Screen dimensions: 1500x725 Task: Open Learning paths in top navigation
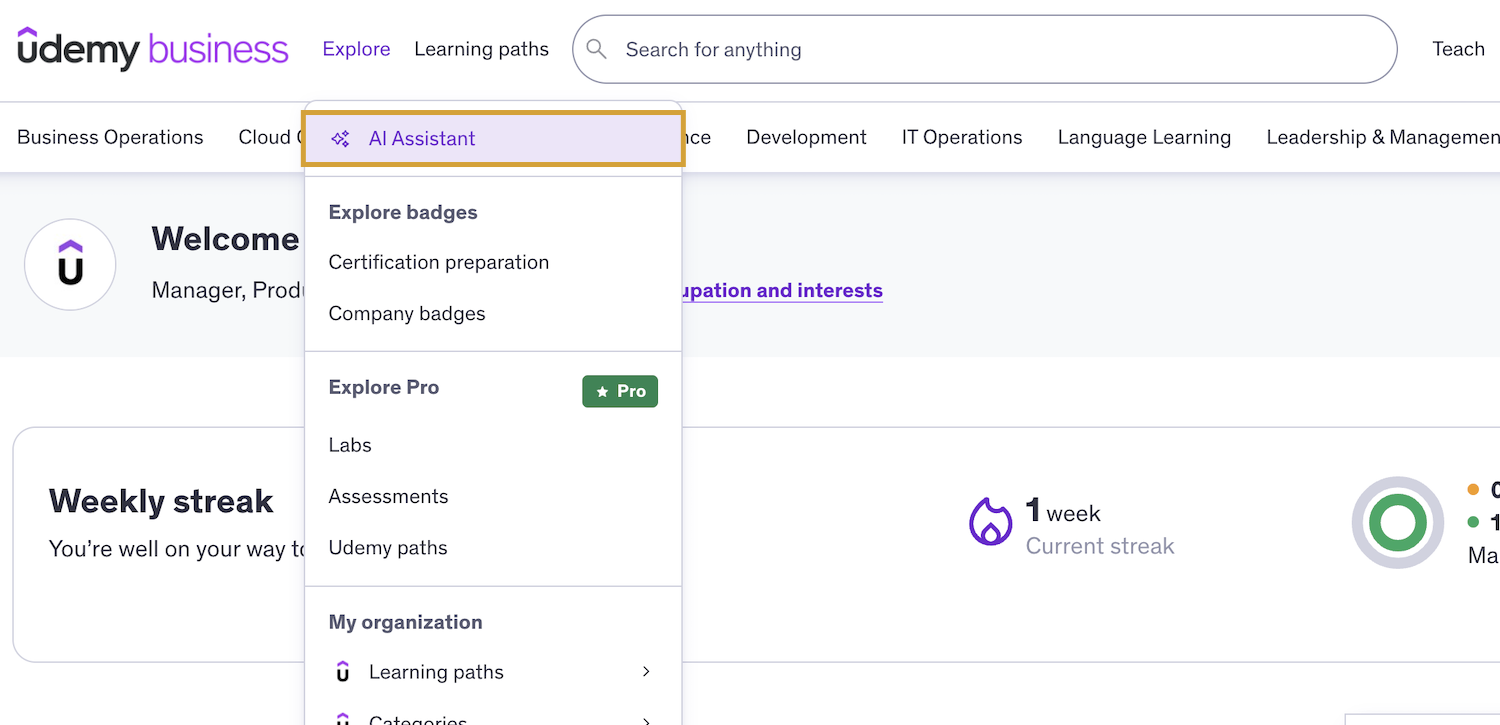click(481, 49)
